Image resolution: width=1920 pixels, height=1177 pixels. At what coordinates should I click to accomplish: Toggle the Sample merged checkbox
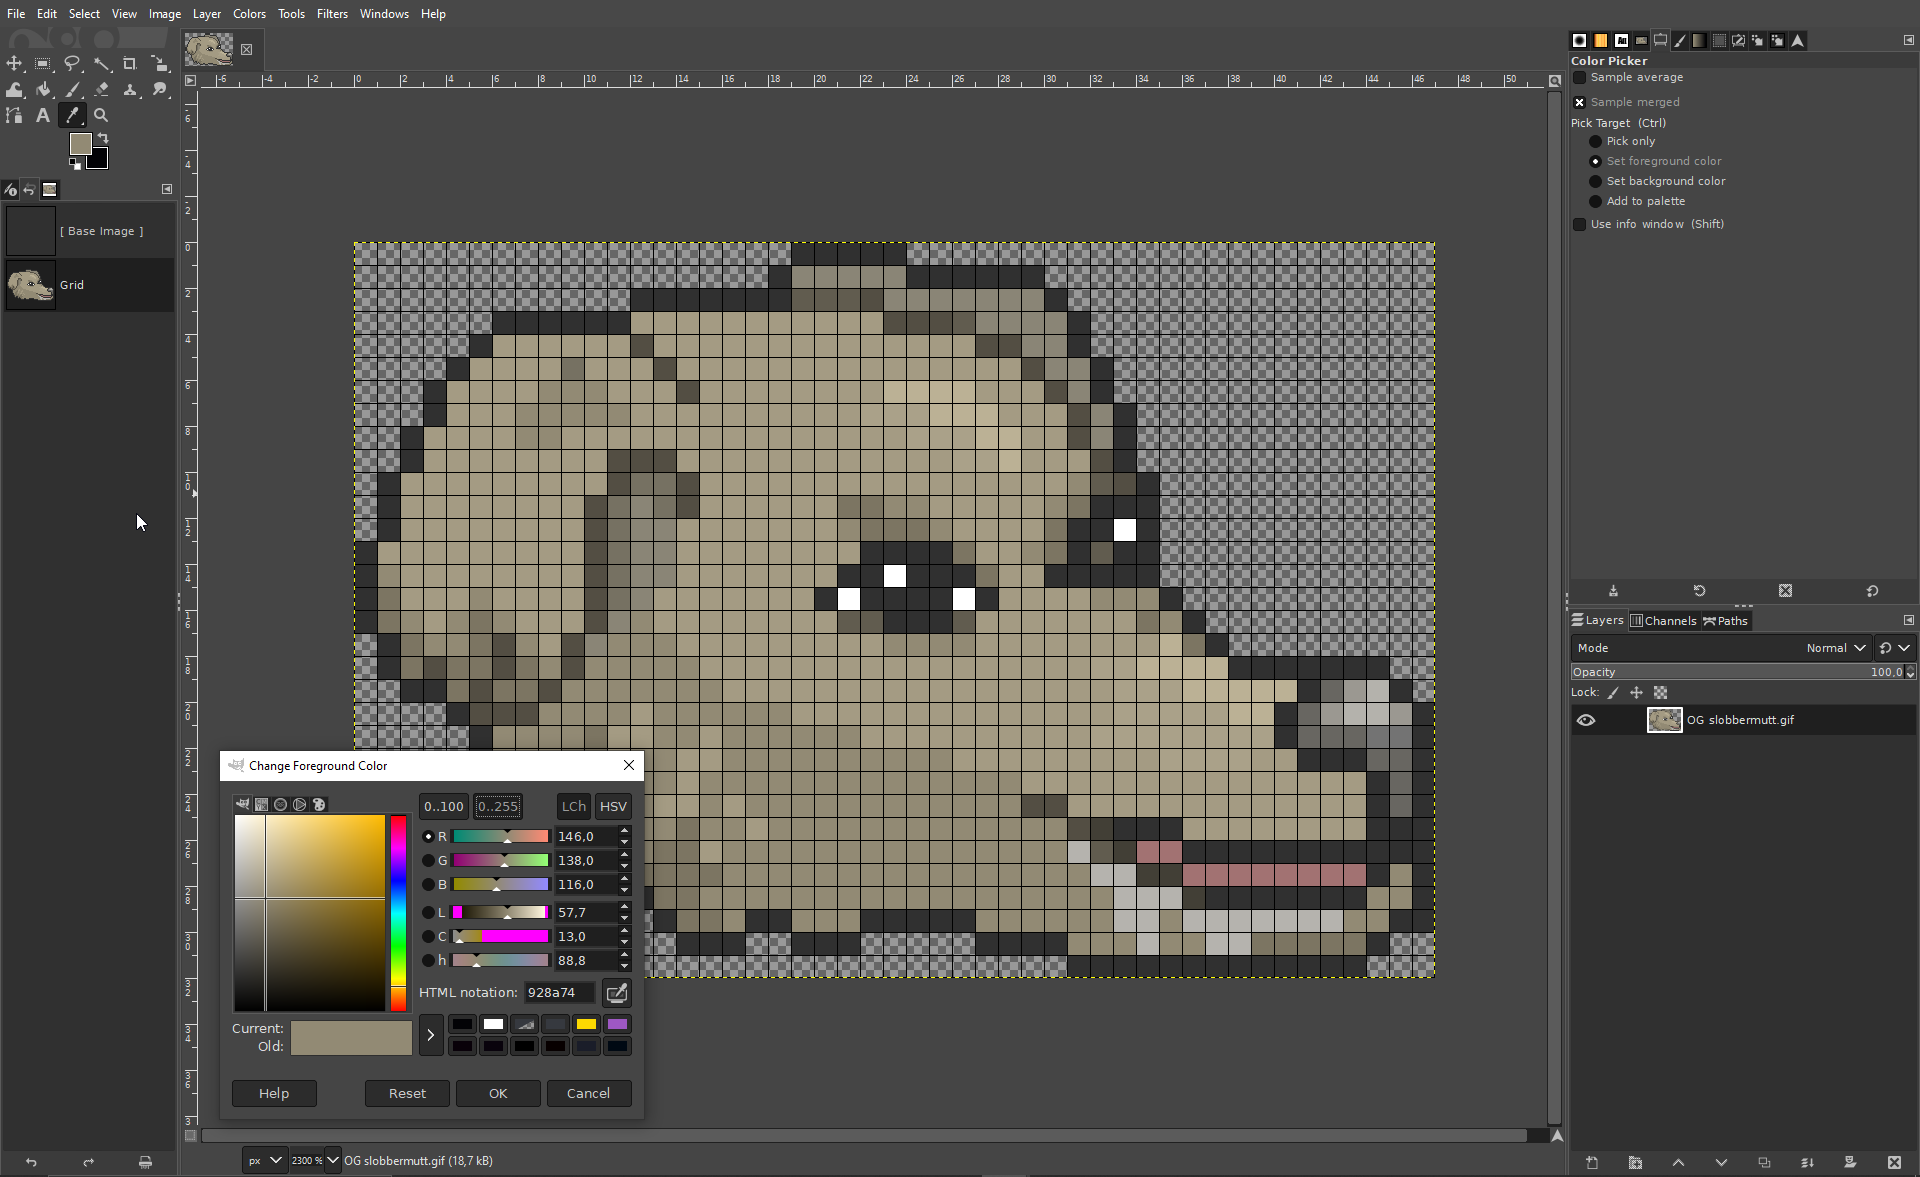(x=1580, y=102)
